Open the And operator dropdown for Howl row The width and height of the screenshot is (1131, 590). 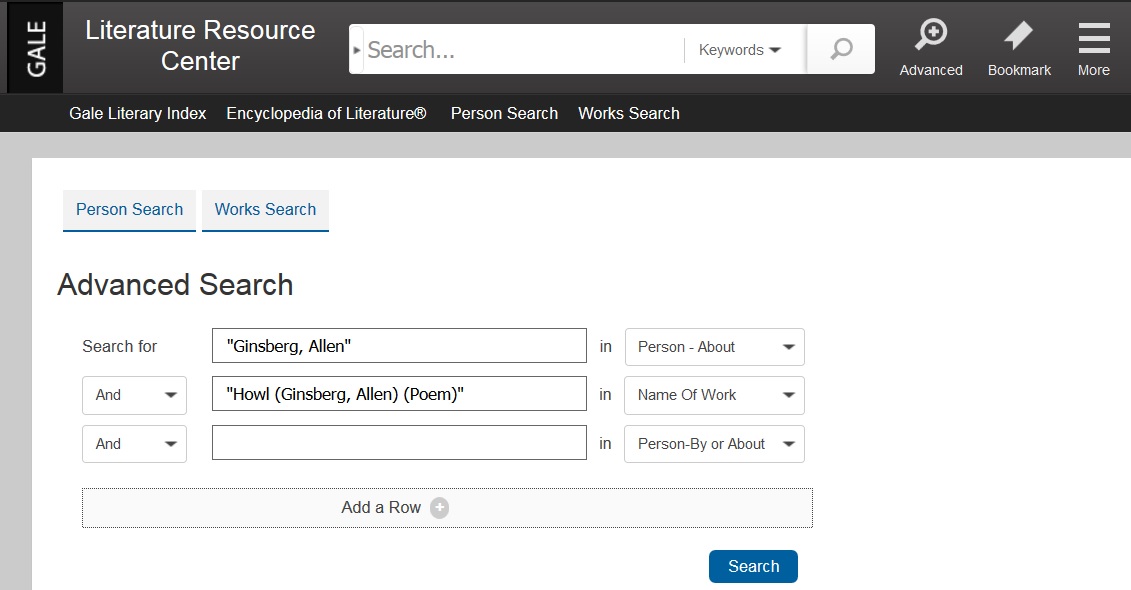[134, 395]
